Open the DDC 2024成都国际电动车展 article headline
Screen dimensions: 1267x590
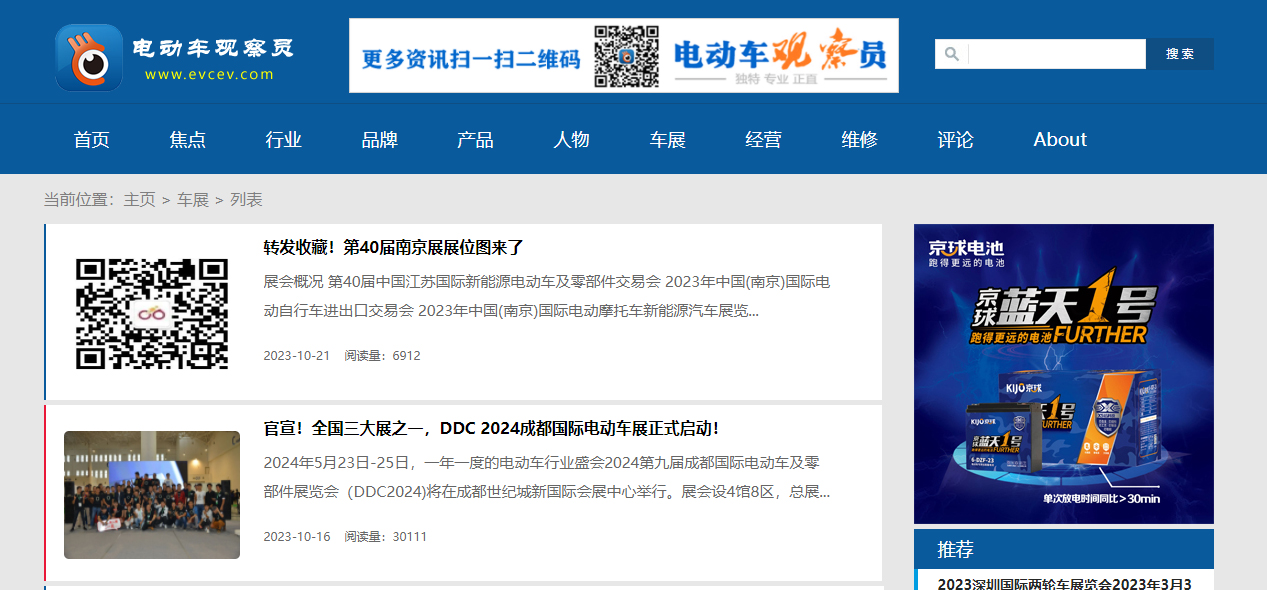[495, 427]
